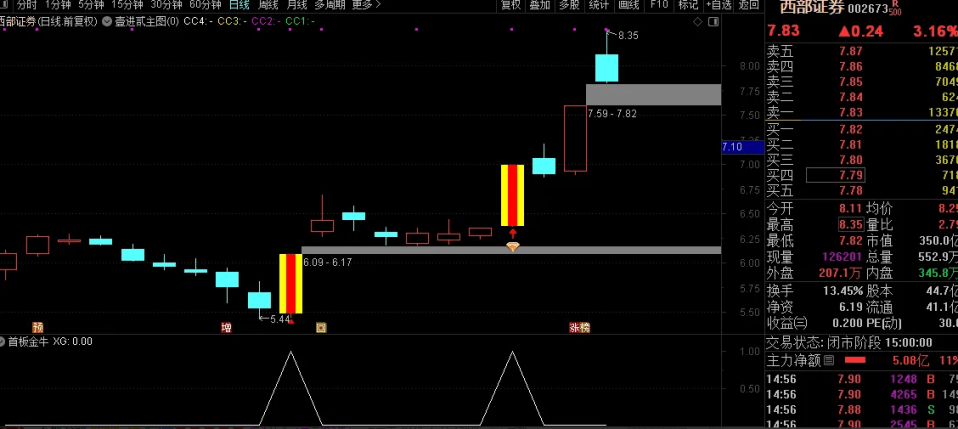Click the 涨停 marker icon on chart
The image size is (958, 429).
coord(580,327)
